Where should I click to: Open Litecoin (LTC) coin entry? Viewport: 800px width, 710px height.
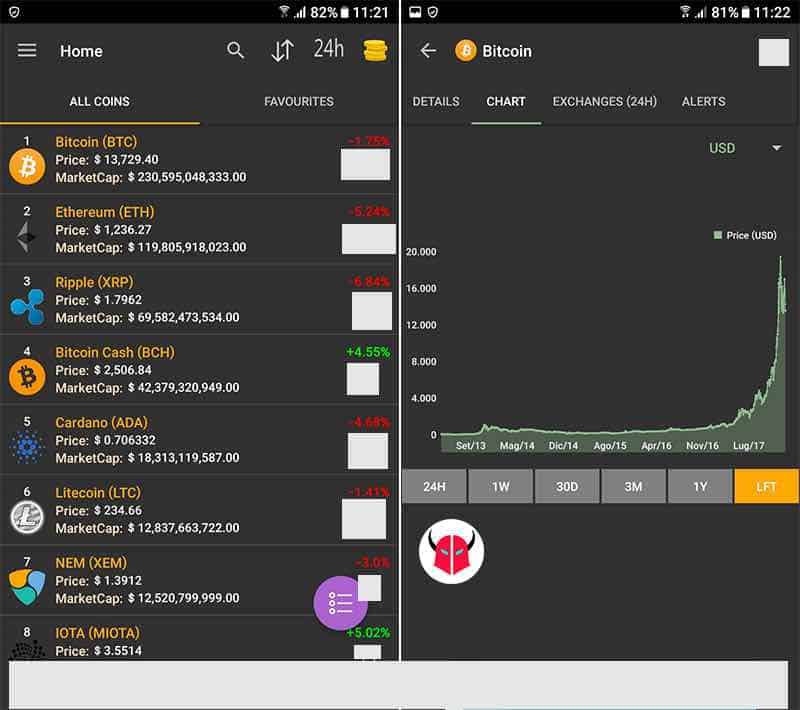click(x=199, y=510)
